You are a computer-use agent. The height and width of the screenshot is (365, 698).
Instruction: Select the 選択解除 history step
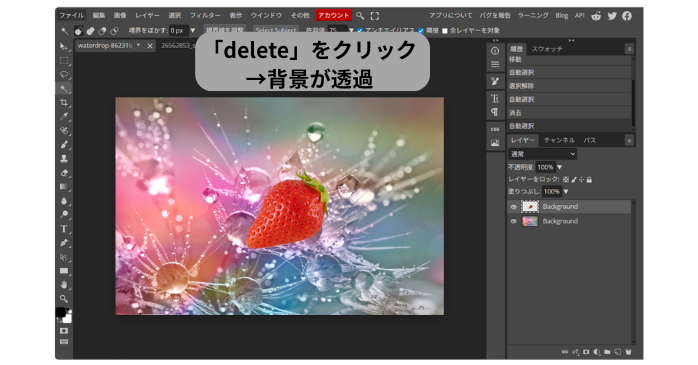569,86
